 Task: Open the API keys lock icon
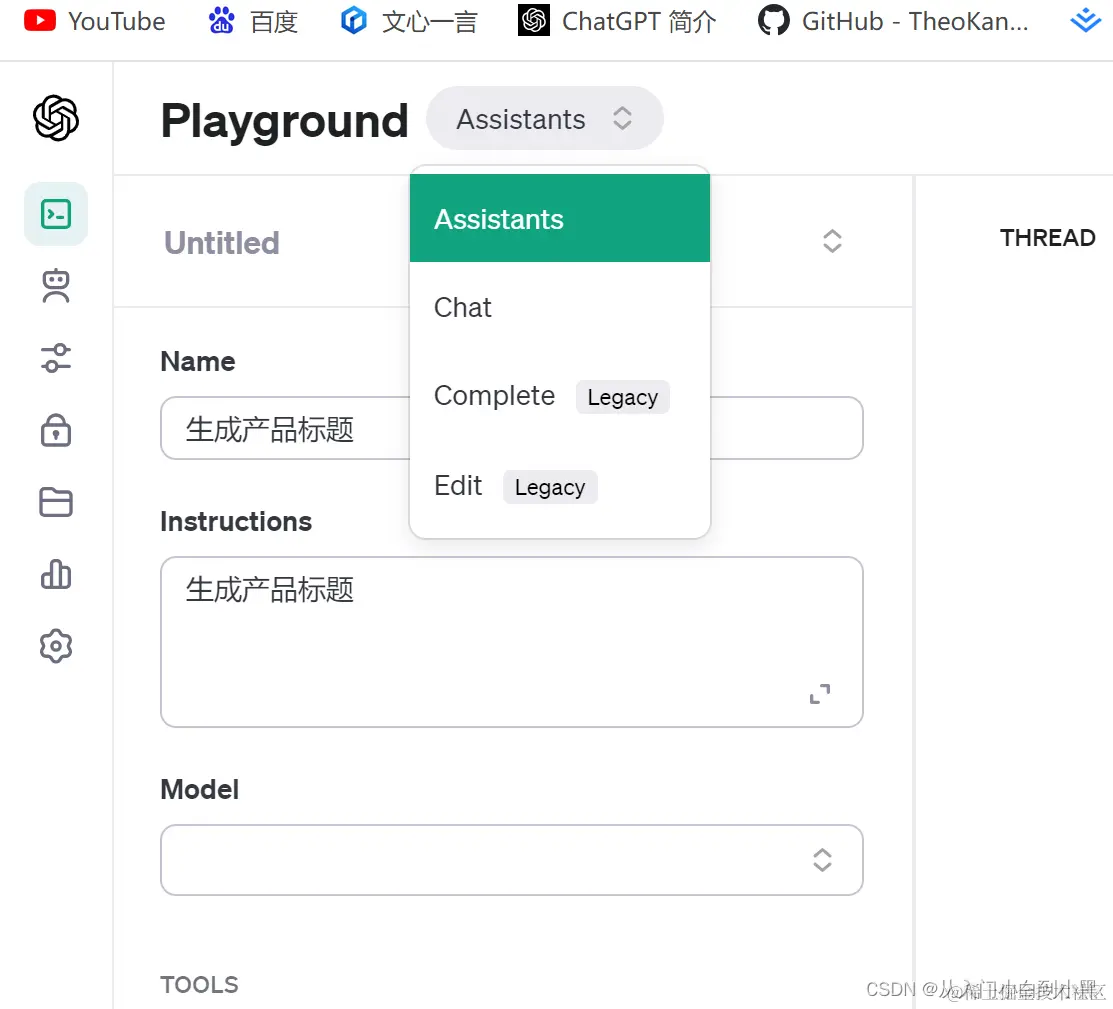tap(56, 430)
